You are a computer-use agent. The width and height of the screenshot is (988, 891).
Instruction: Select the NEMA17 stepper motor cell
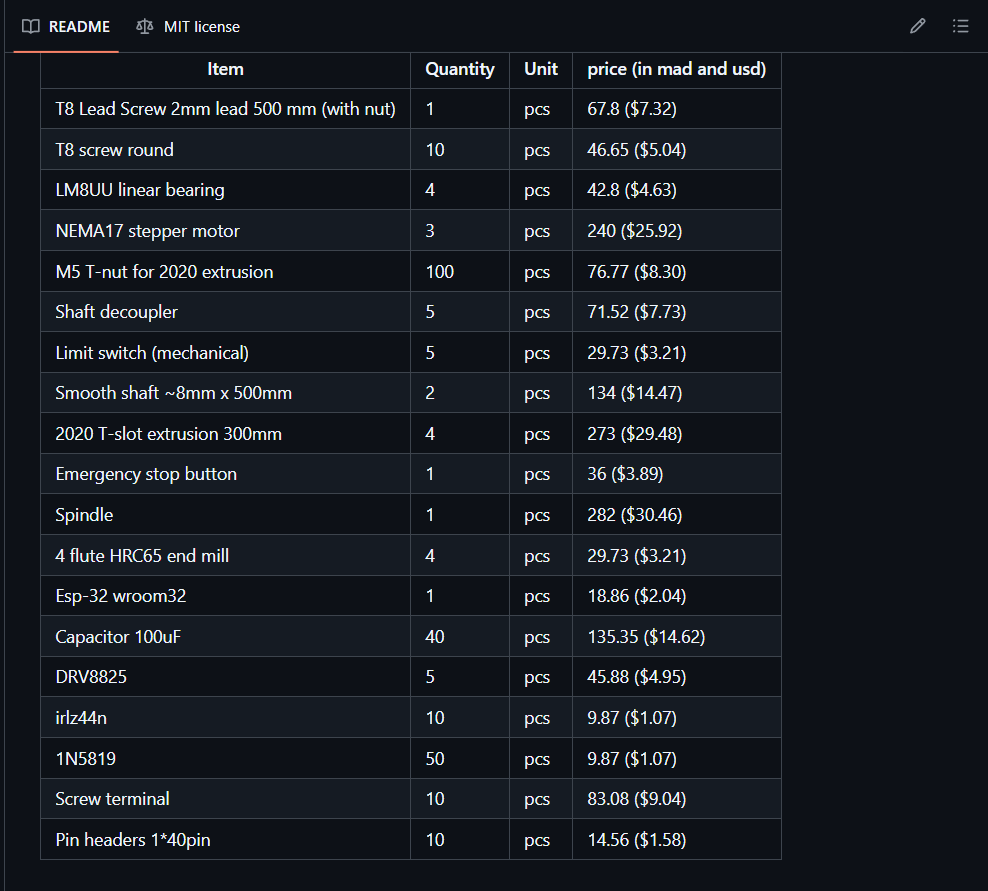click(148, 231)
